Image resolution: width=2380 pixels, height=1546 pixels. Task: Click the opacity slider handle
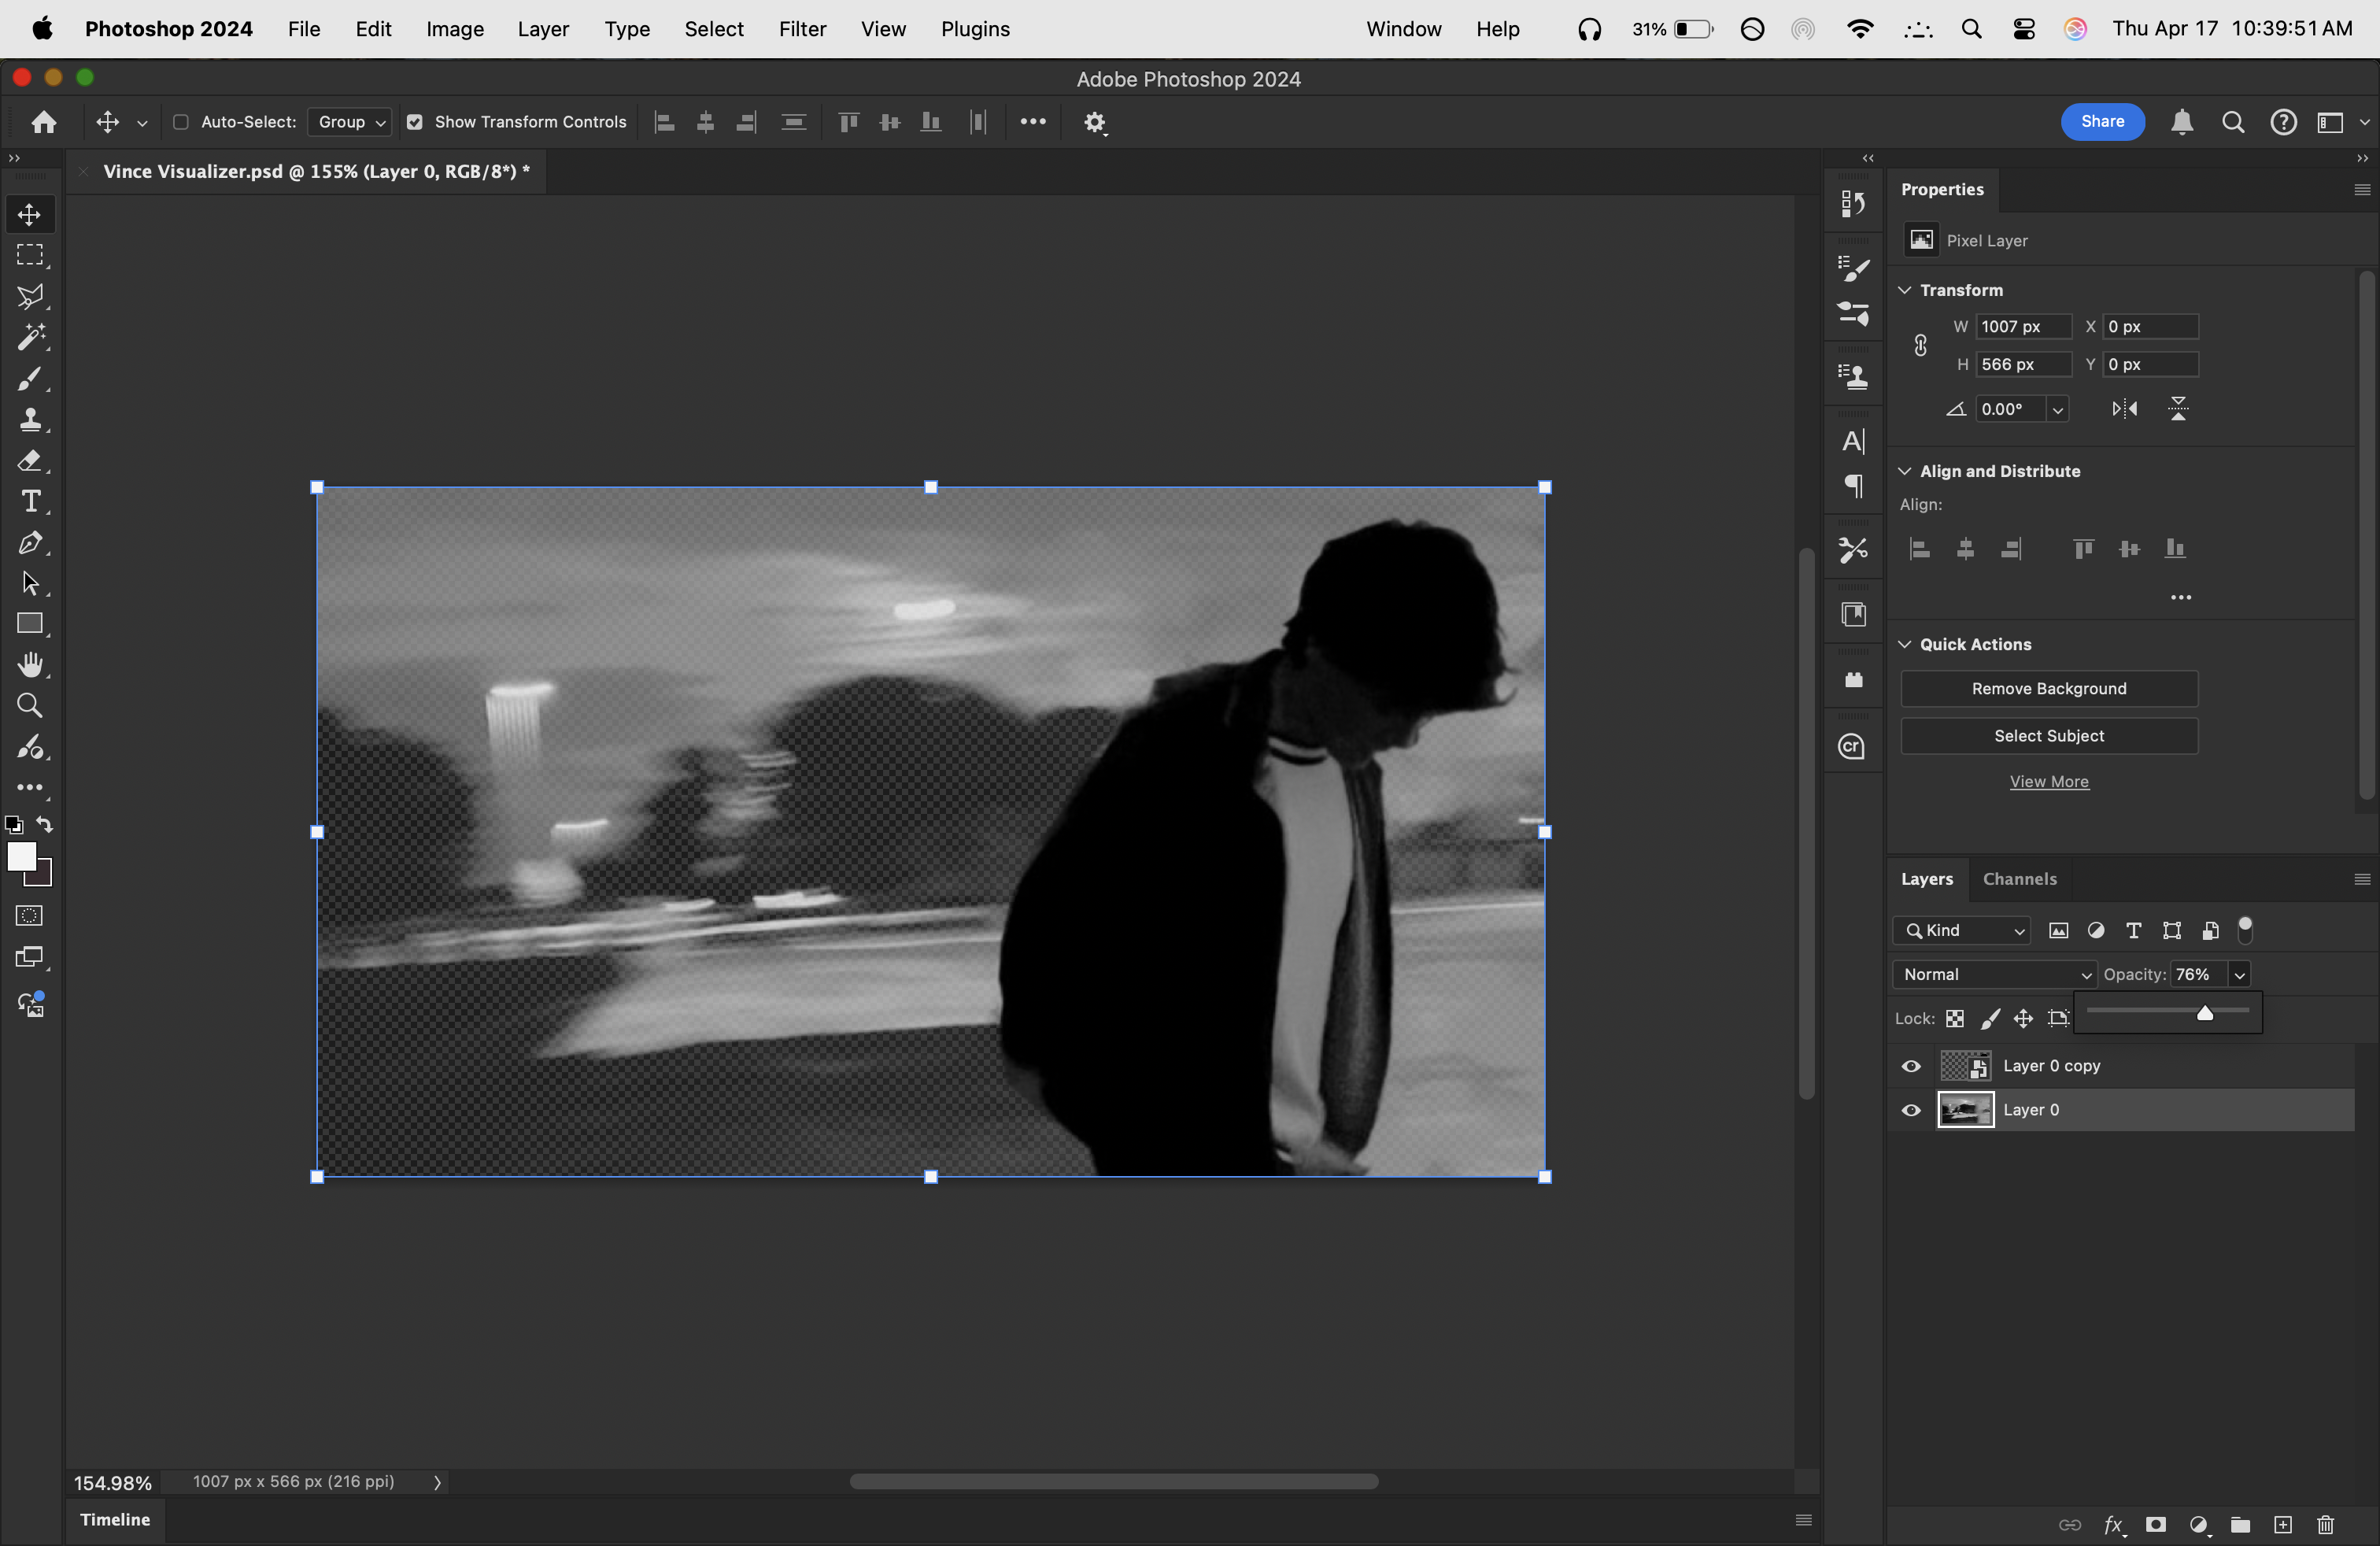pyautogui.click(x=2204, y=1014)
